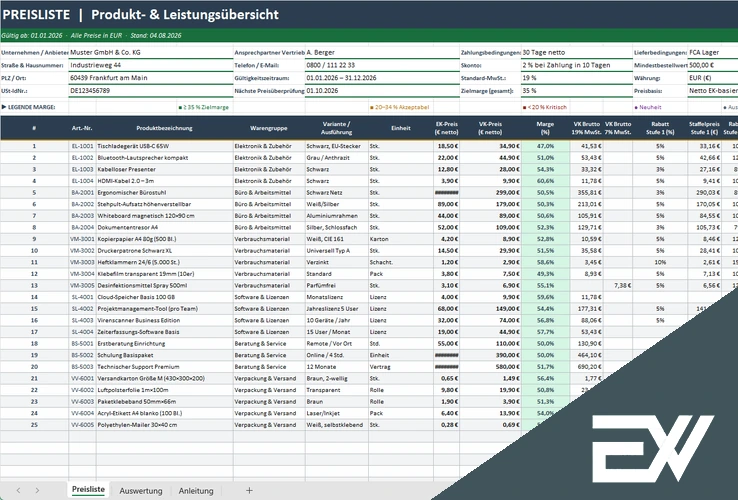The width and height of the screenshot is (738, 500).
Task: Select cell Tischladegerät USB-C 65W
Action: tap(165, 146)
